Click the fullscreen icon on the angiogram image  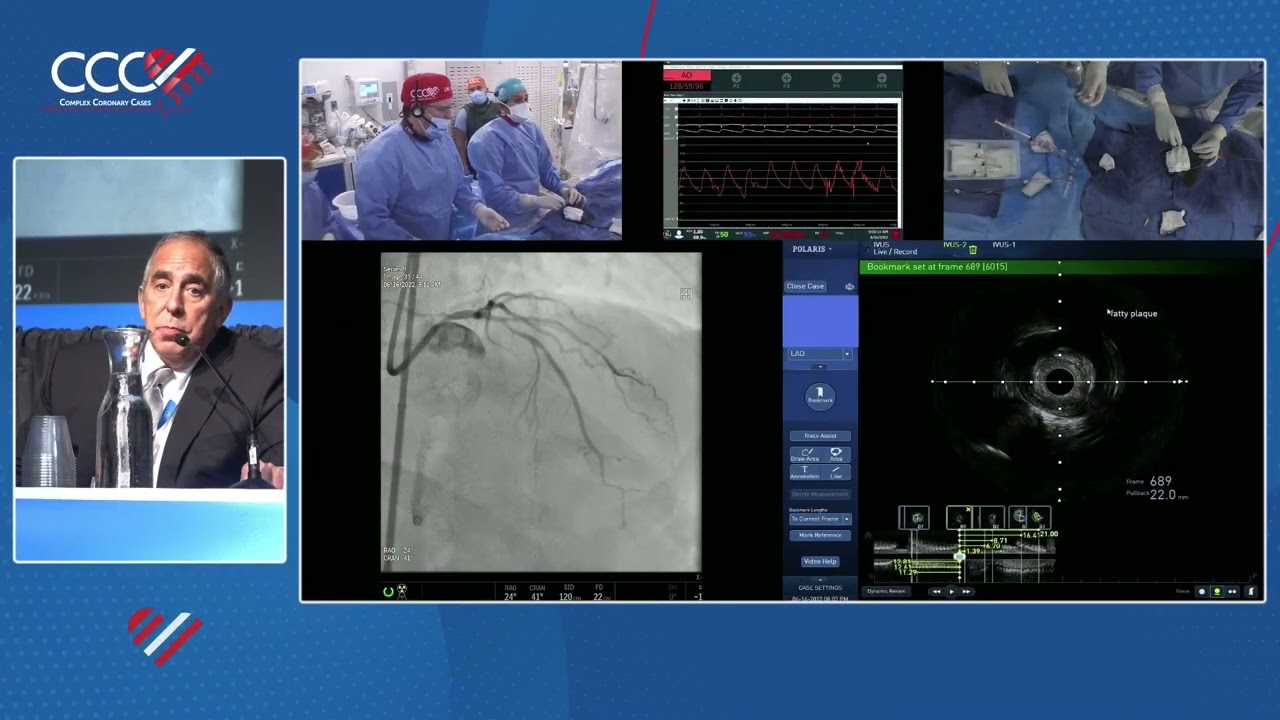[x=686, y=294]
